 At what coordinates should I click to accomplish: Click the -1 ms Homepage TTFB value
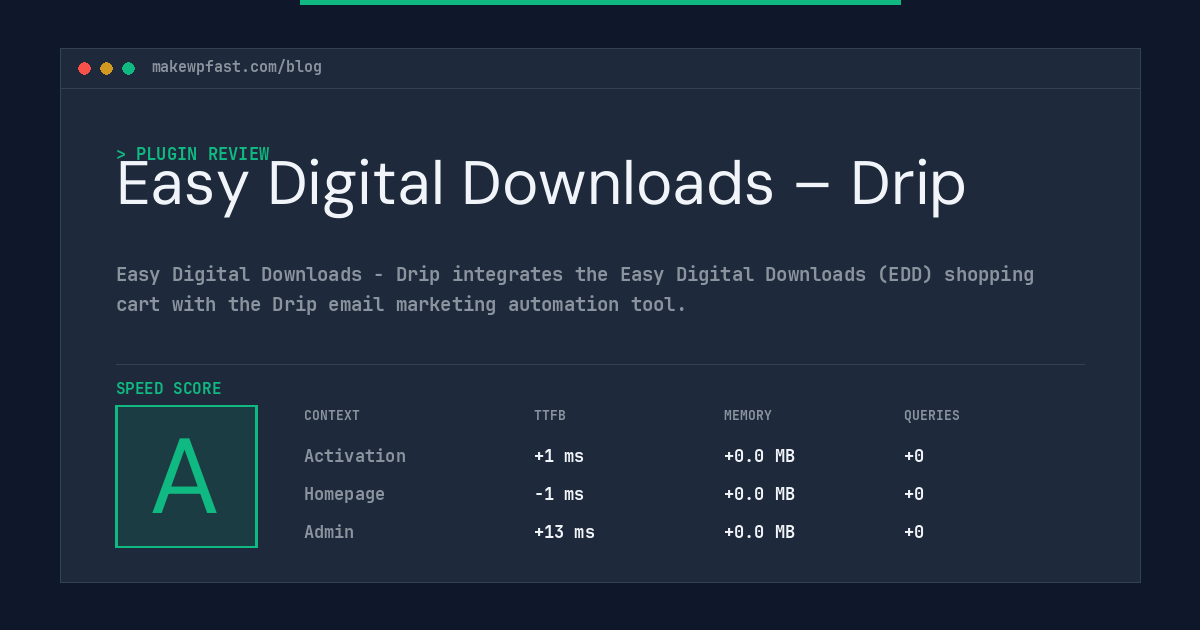[559, 494]
